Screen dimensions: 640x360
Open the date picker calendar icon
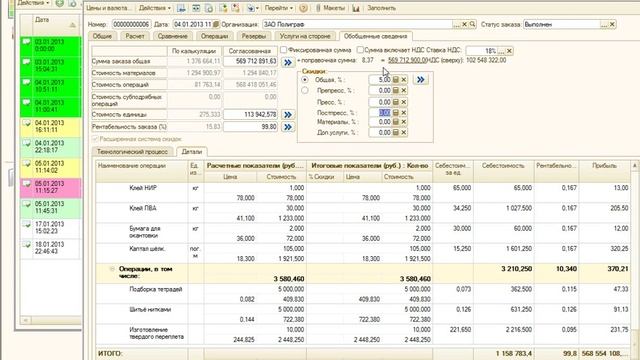216,24
